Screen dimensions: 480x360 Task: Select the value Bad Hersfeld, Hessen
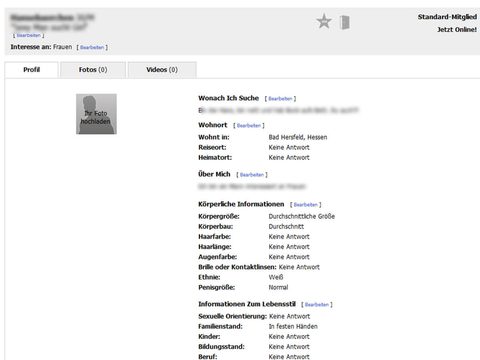click(x=298, y=137)
